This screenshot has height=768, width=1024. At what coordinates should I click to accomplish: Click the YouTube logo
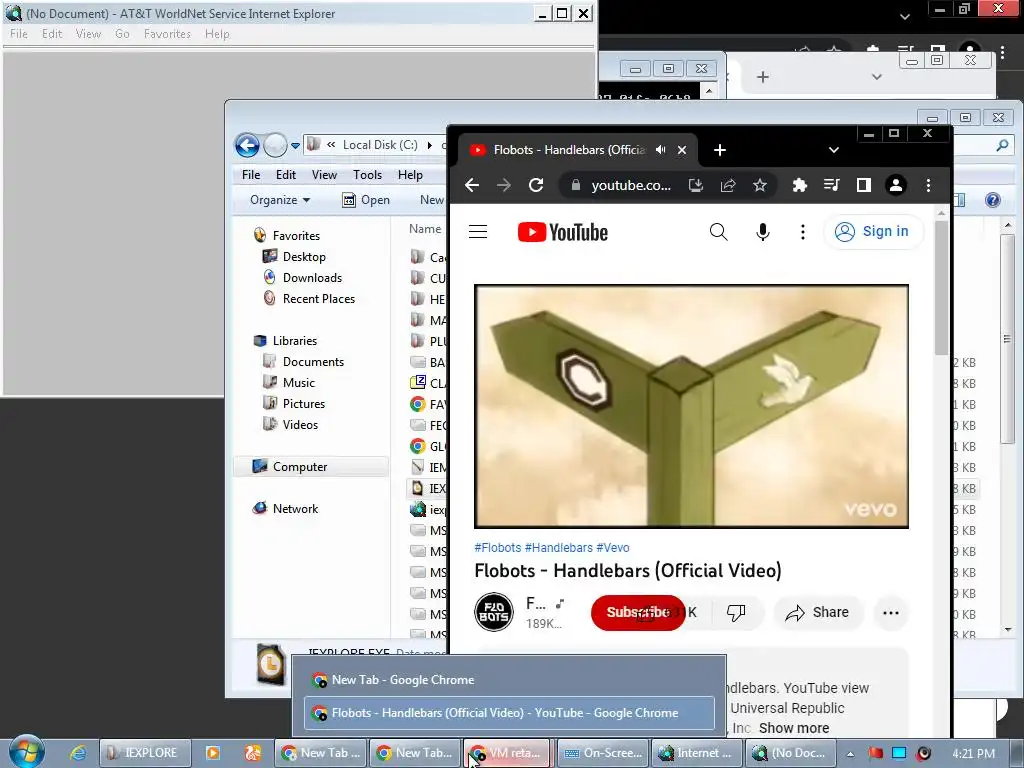click(x=562, y=232)
